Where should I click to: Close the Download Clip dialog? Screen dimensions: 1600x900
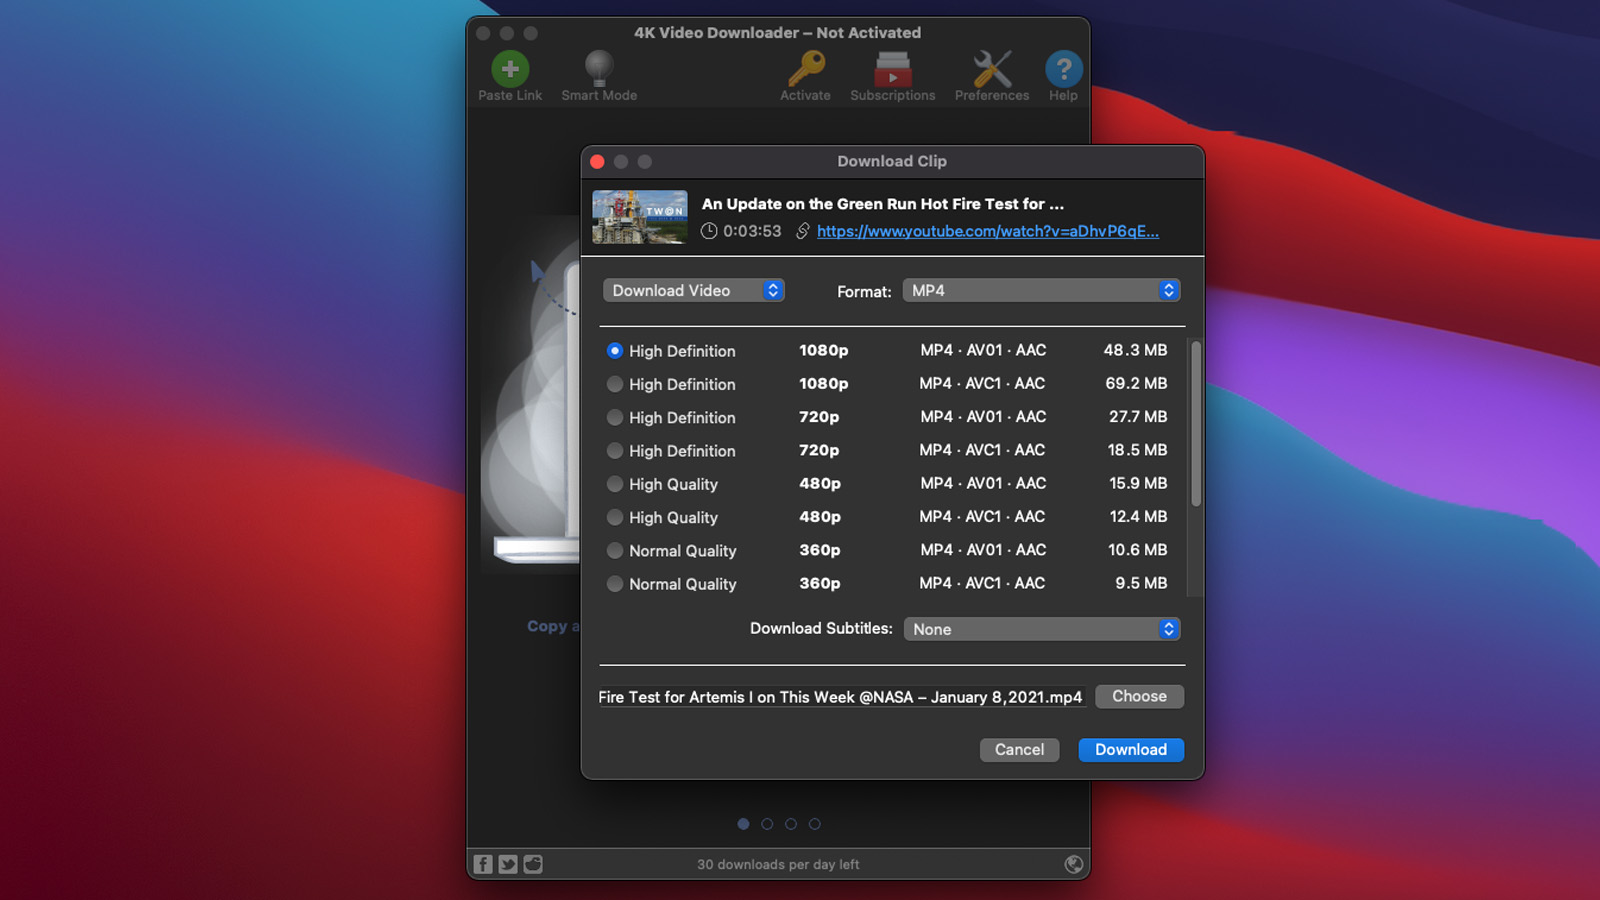click(597, 161)
